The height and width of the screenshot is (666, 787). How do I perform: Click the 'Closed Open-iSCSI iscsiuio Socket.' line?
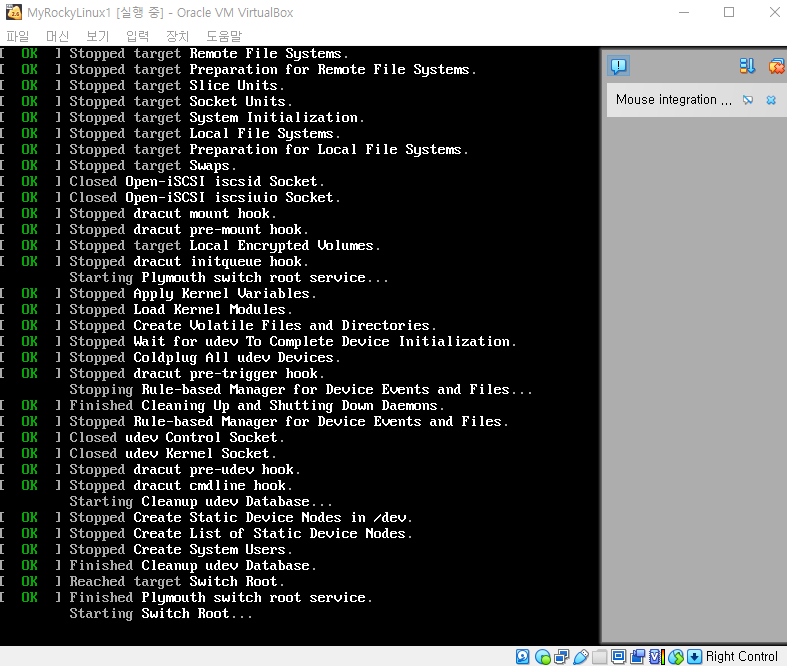(x=205, y=198)
